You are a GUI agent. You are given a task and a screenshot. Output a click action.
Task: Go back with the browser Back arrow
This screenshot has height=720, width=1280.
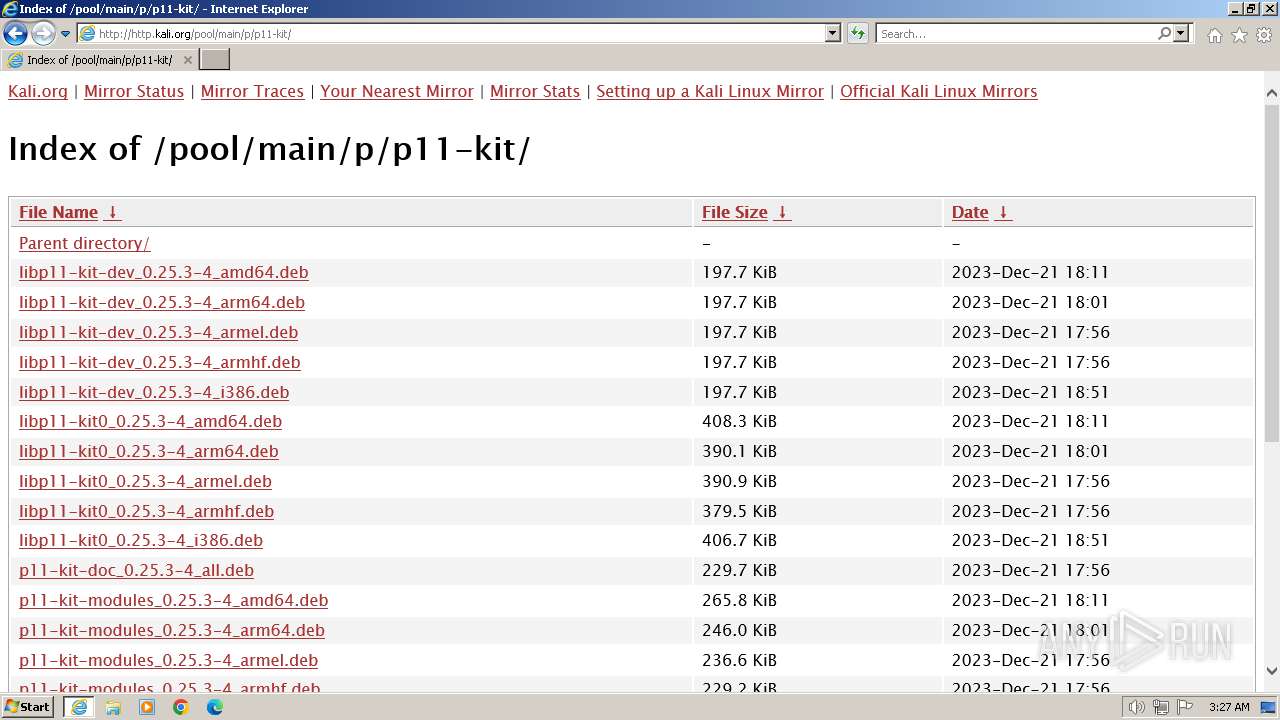coord(15,33)
